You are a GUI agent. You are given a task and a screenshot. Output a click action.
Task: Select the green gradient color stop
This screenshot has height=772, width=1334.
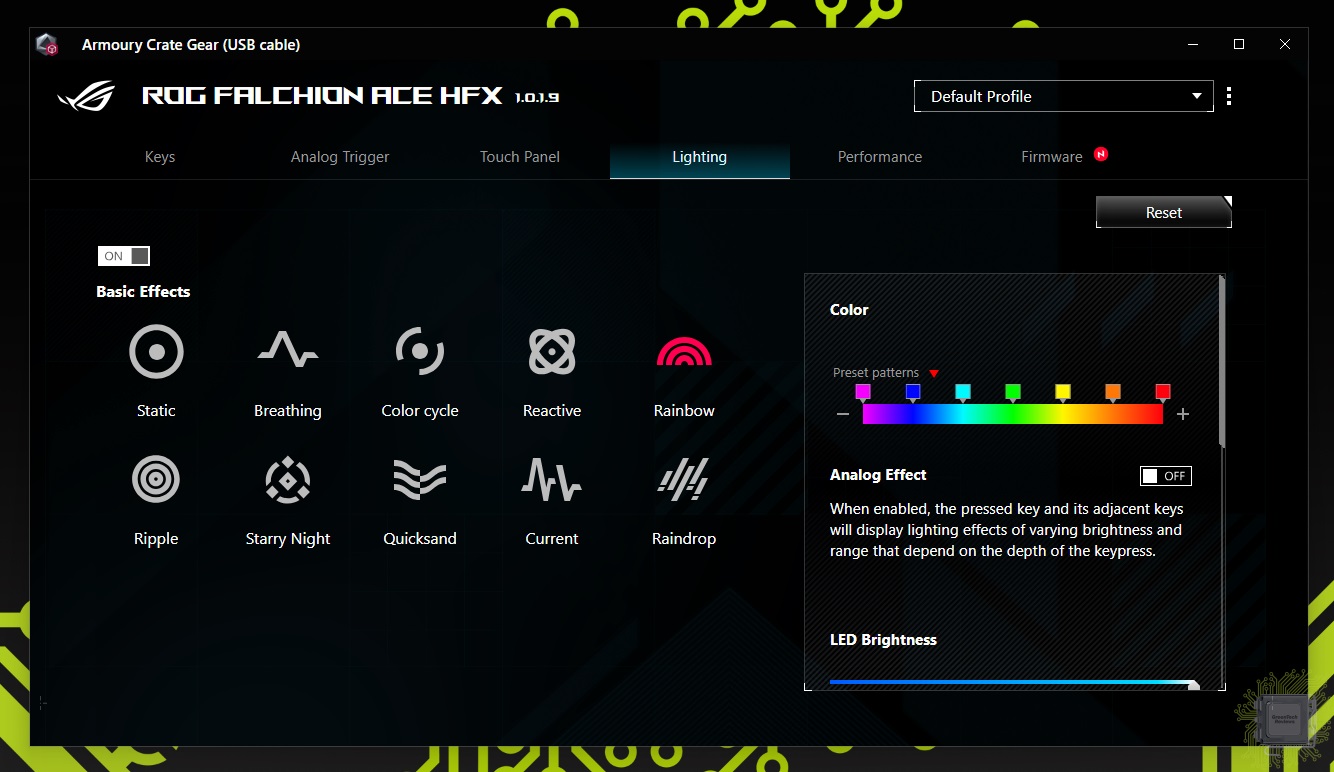click(x=1013, y=392)
